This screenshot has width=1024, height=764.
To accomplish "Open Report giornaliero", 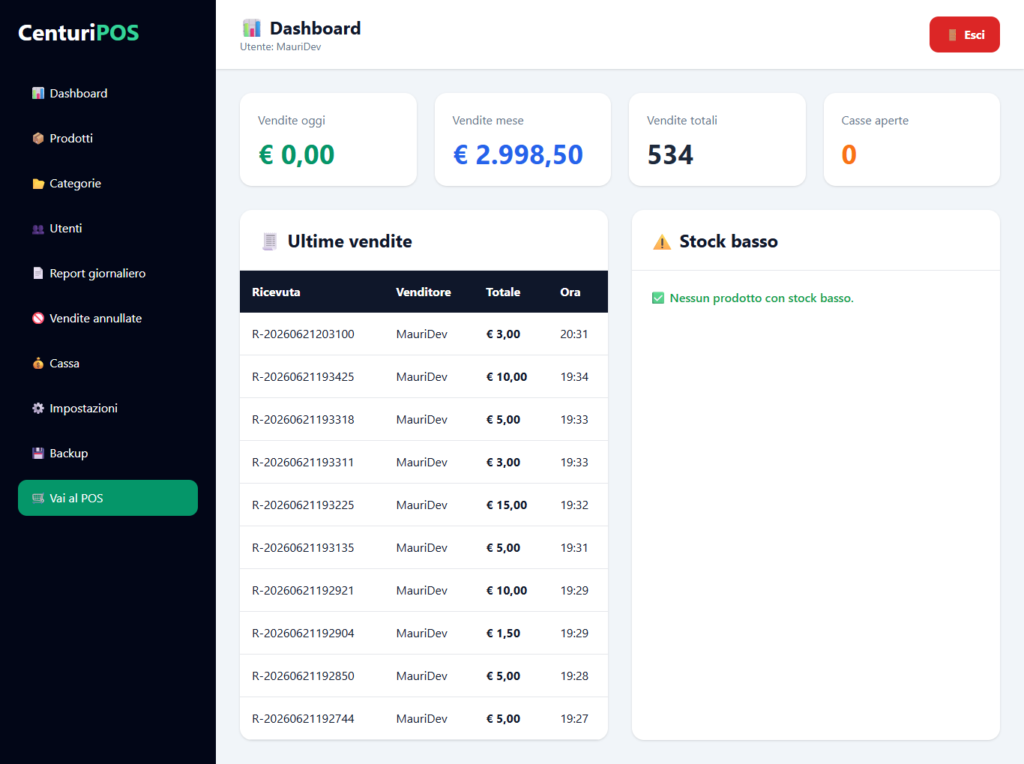I will tap(108, 273).
